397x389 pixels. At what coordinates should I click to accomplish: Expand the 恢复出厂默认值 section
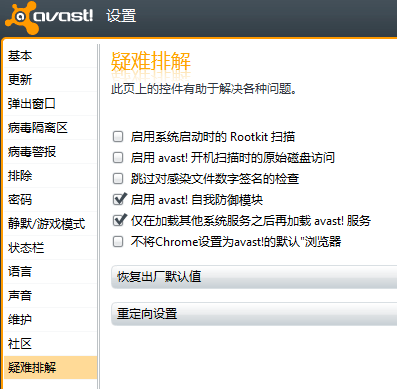coord(254,277)
